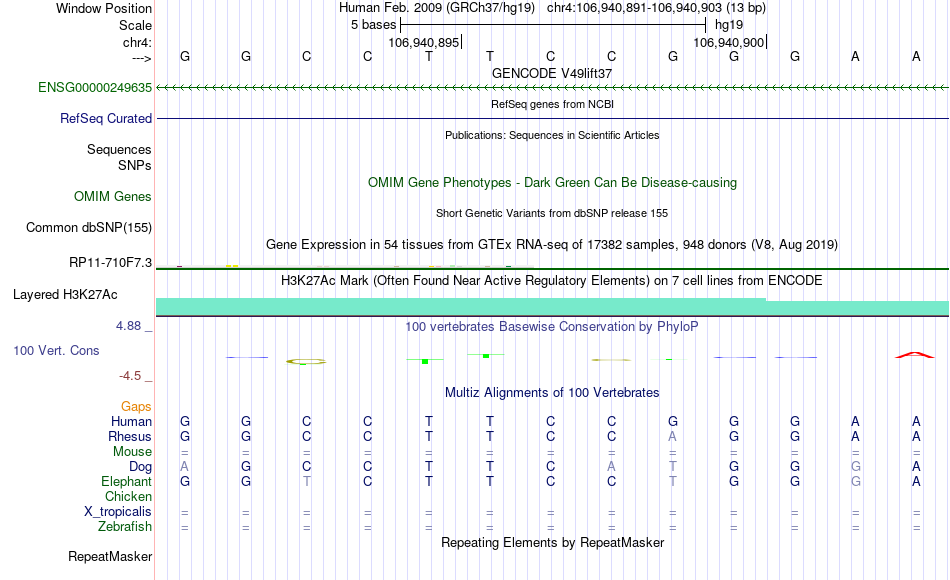Click the OMIM Gene Phenotypes track title
The image size is (950, 580).
click(x=552, y=182)
